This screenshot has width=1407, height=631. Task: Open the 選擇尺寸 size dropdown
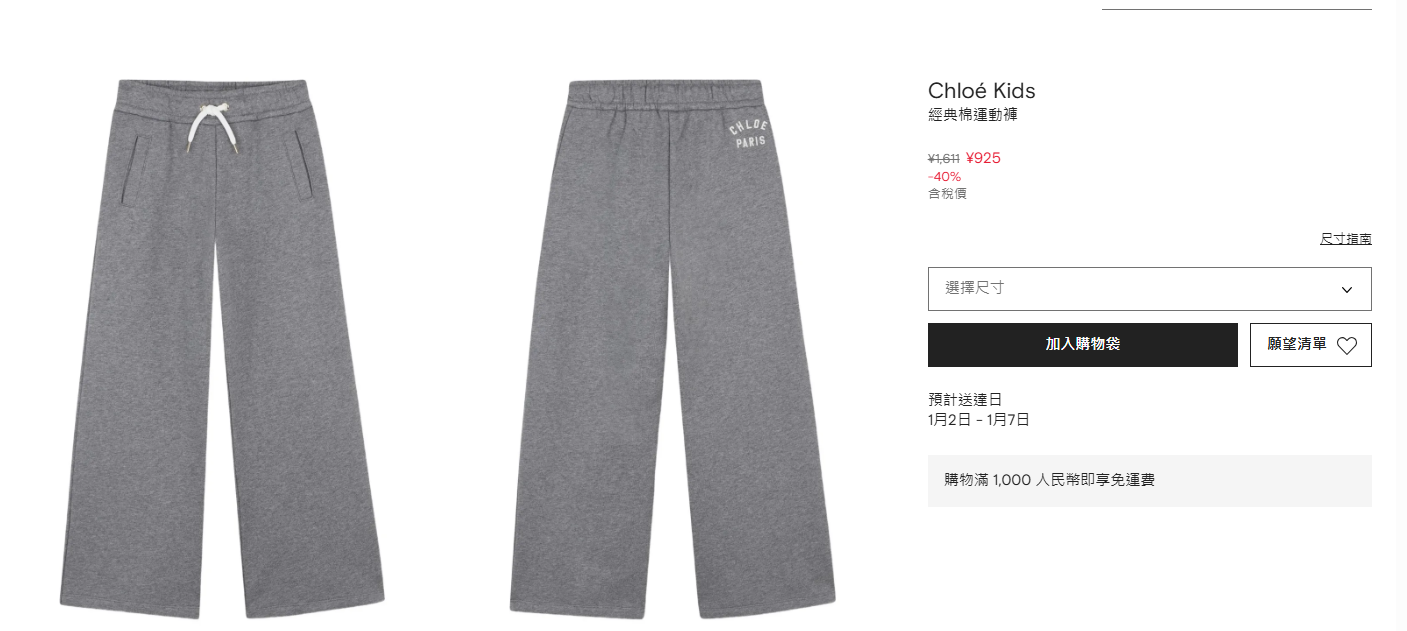tap(1149, 289)
